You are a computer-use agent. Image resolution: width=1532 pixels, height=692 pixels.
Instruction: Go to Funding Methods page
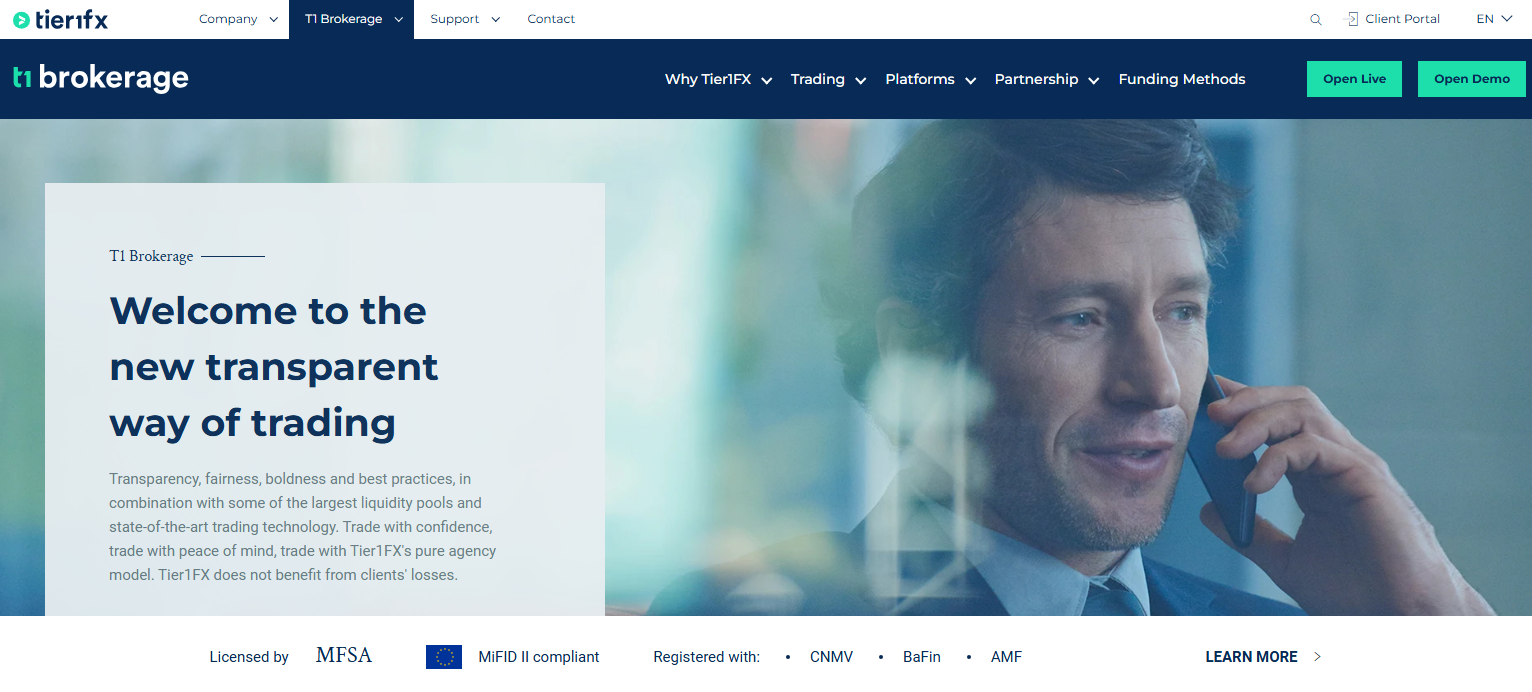click(1182, 79)
